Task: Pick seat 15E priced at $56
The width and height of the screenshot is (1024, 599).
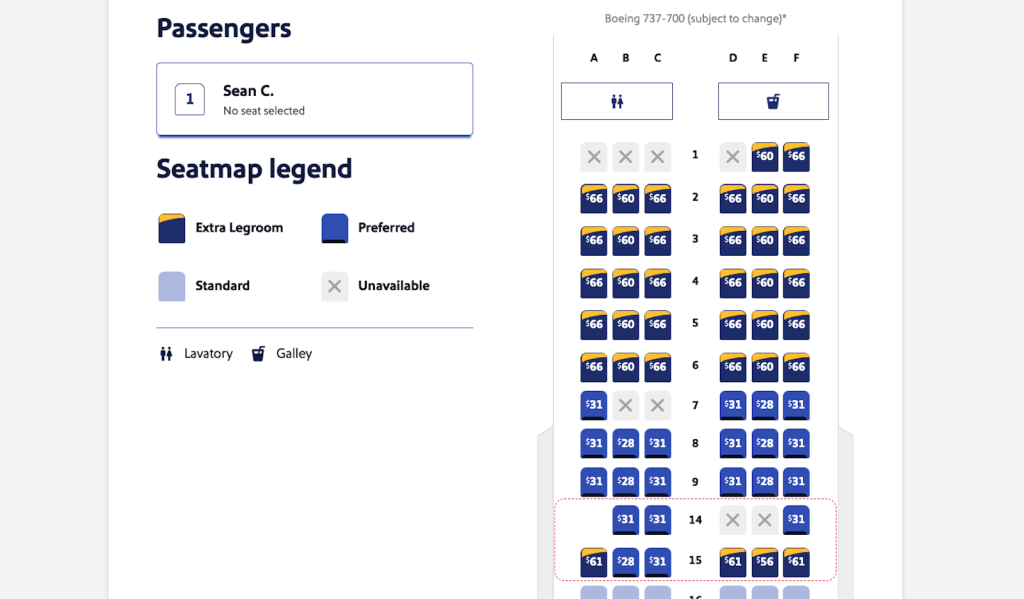Action: click(765, 562)
